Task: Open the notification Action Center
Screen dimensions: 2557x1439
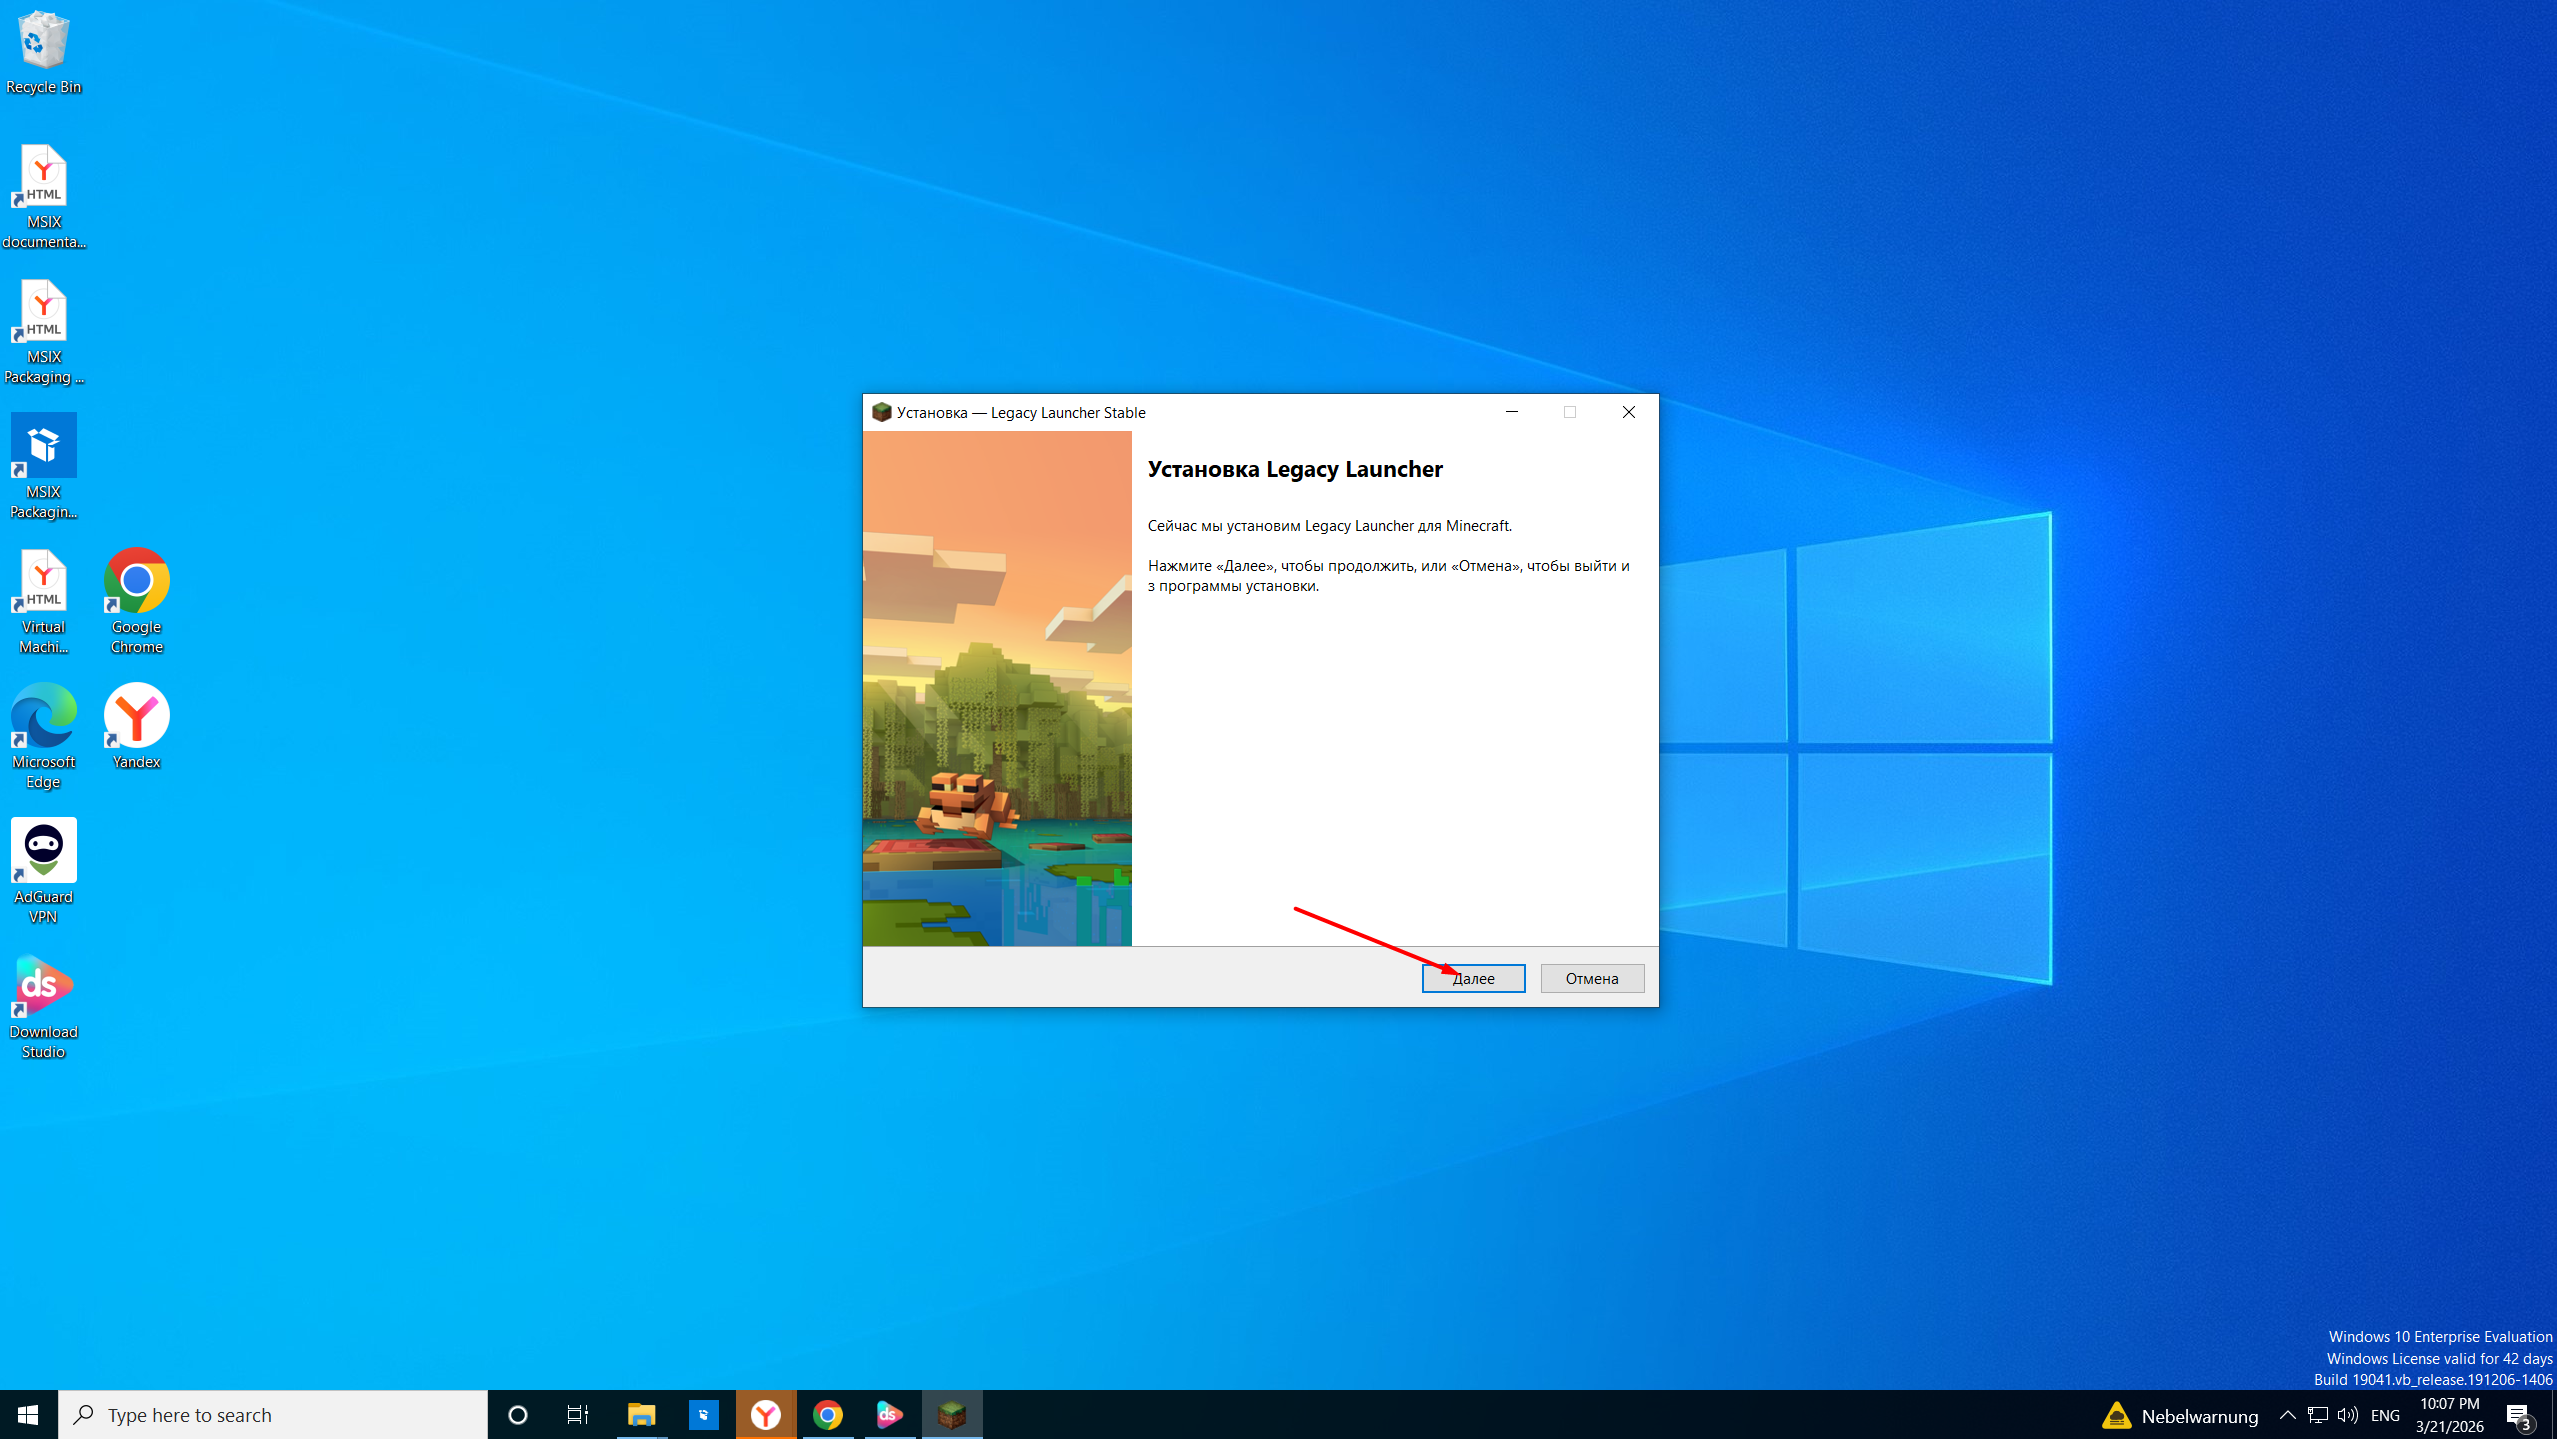Action: pyautogui.click(x=2519, y=1414)
